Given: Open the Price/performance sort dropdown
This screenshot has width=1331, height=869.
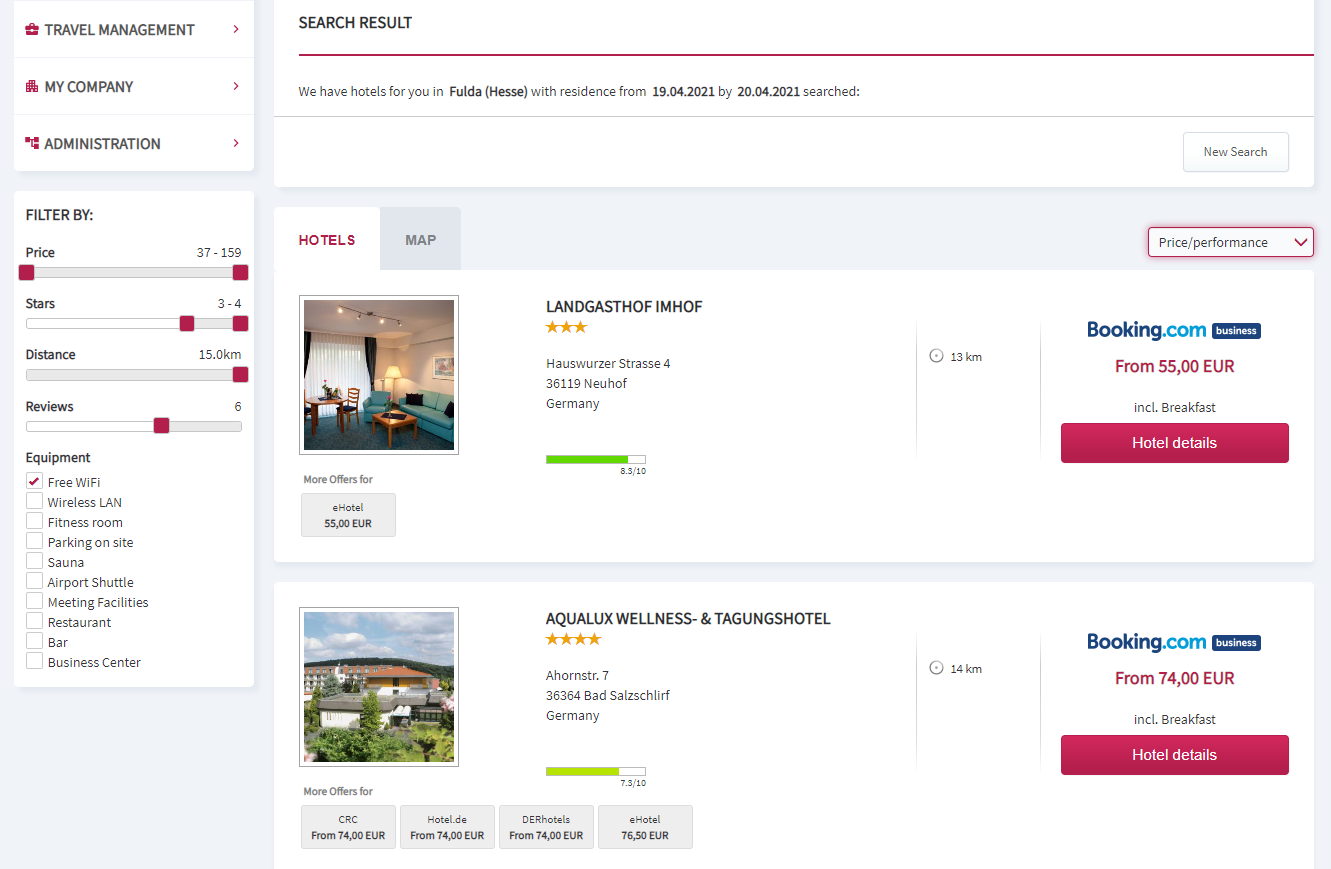Looking at the screenshot, I should point(1230,242).
